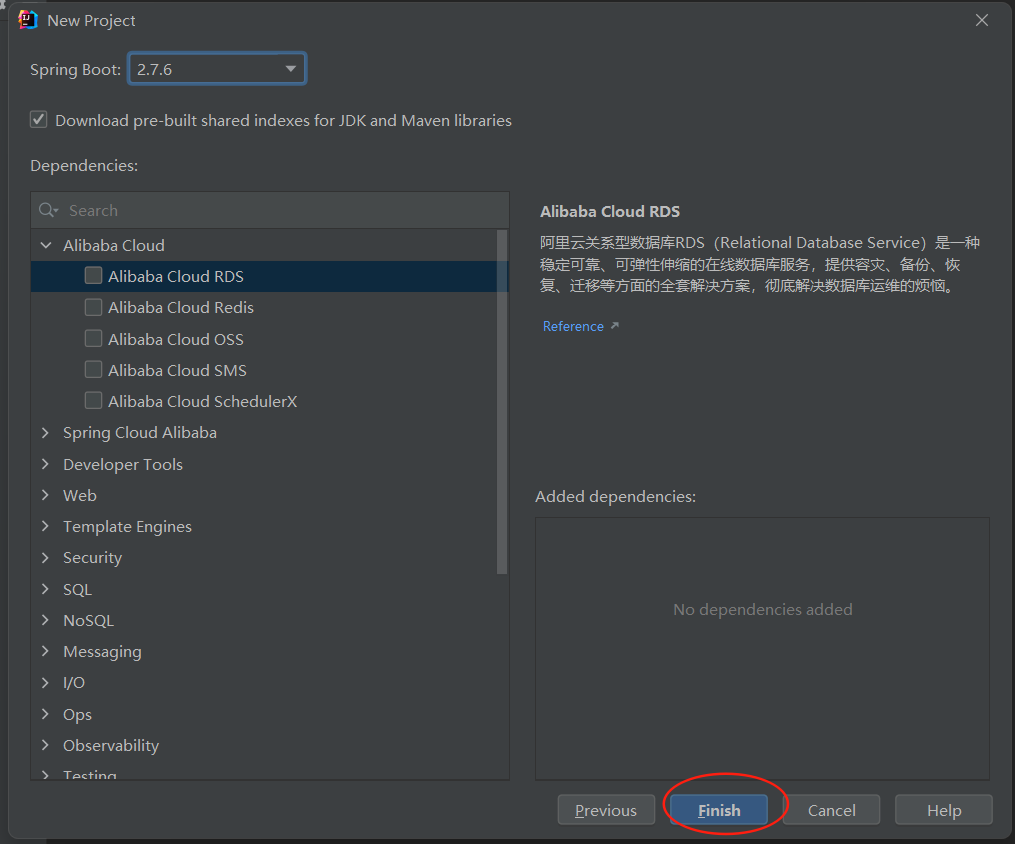Image resolution: width=1015 pixels, height=844 pixels.
Task: Expand the I/O group
Action: click(x=45, y=682)
